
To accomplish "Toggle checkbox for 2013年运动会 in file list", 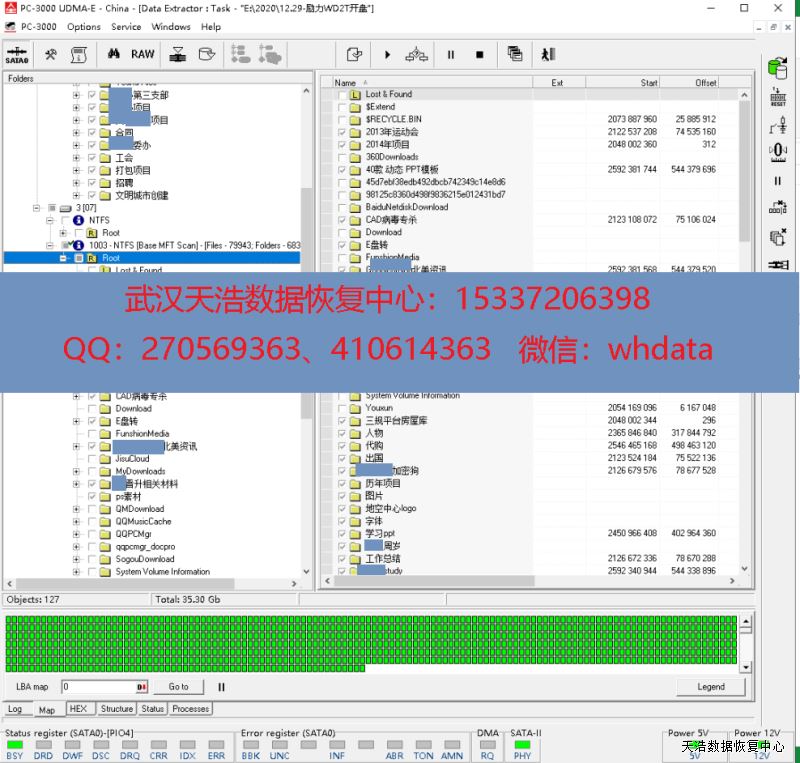I will pyautogui.click(x=342, y=132).
